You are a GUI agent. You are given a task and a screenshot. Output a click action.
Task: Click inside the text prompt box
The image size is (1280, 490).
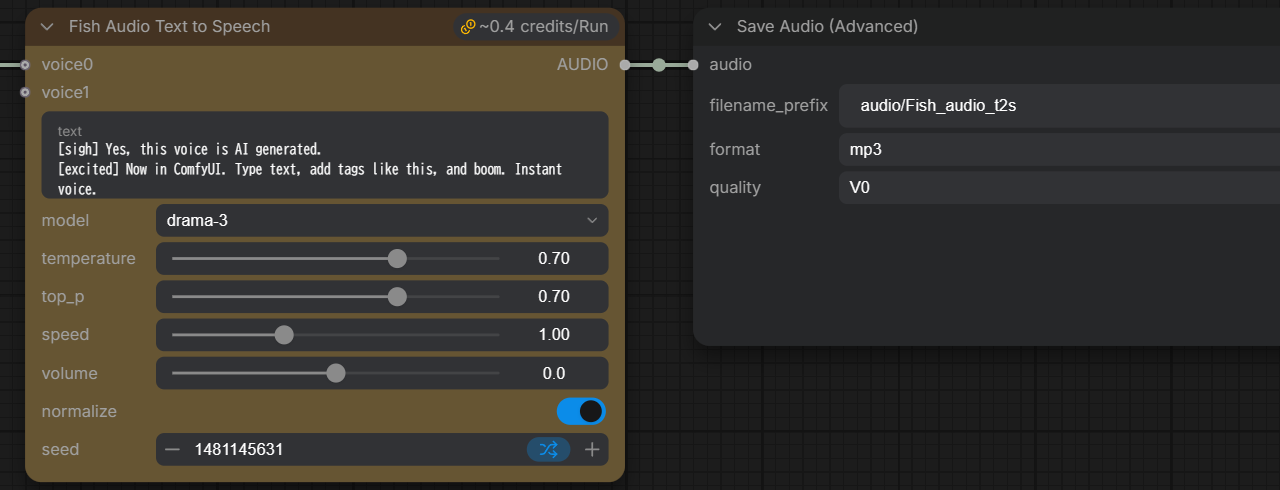point(325,155)
